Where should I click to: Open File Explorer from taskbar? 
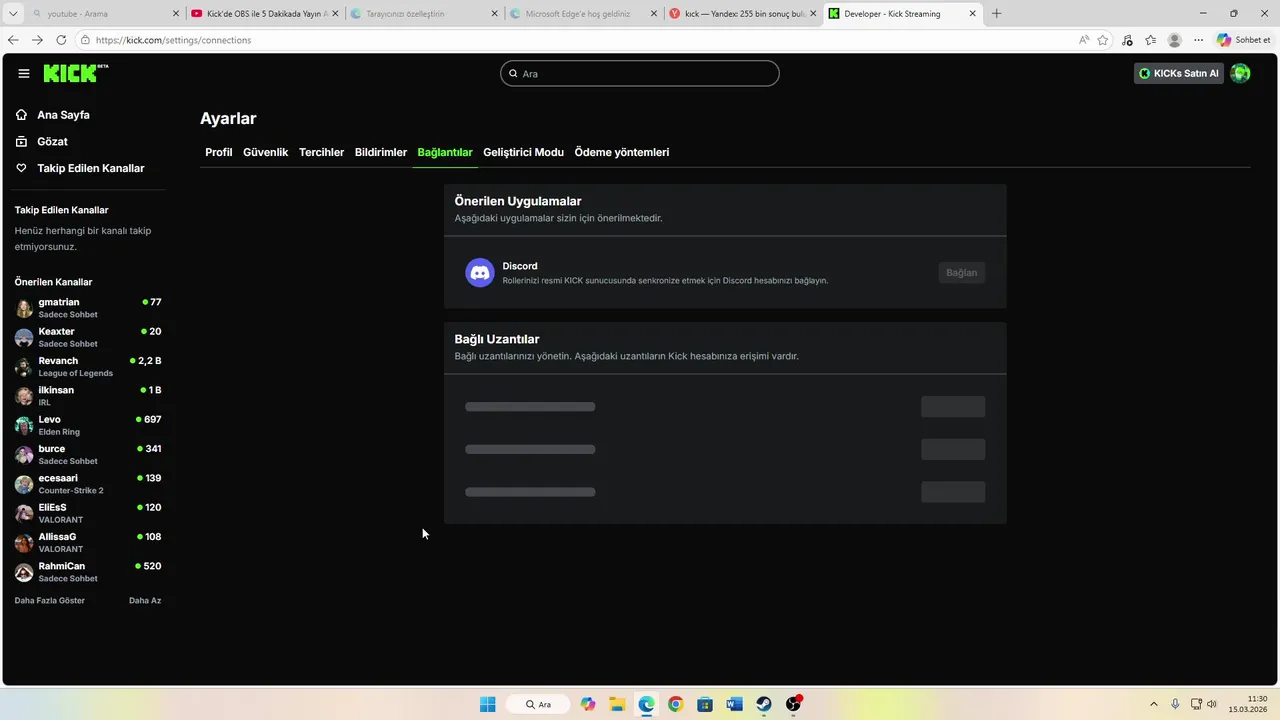(617, 704)
